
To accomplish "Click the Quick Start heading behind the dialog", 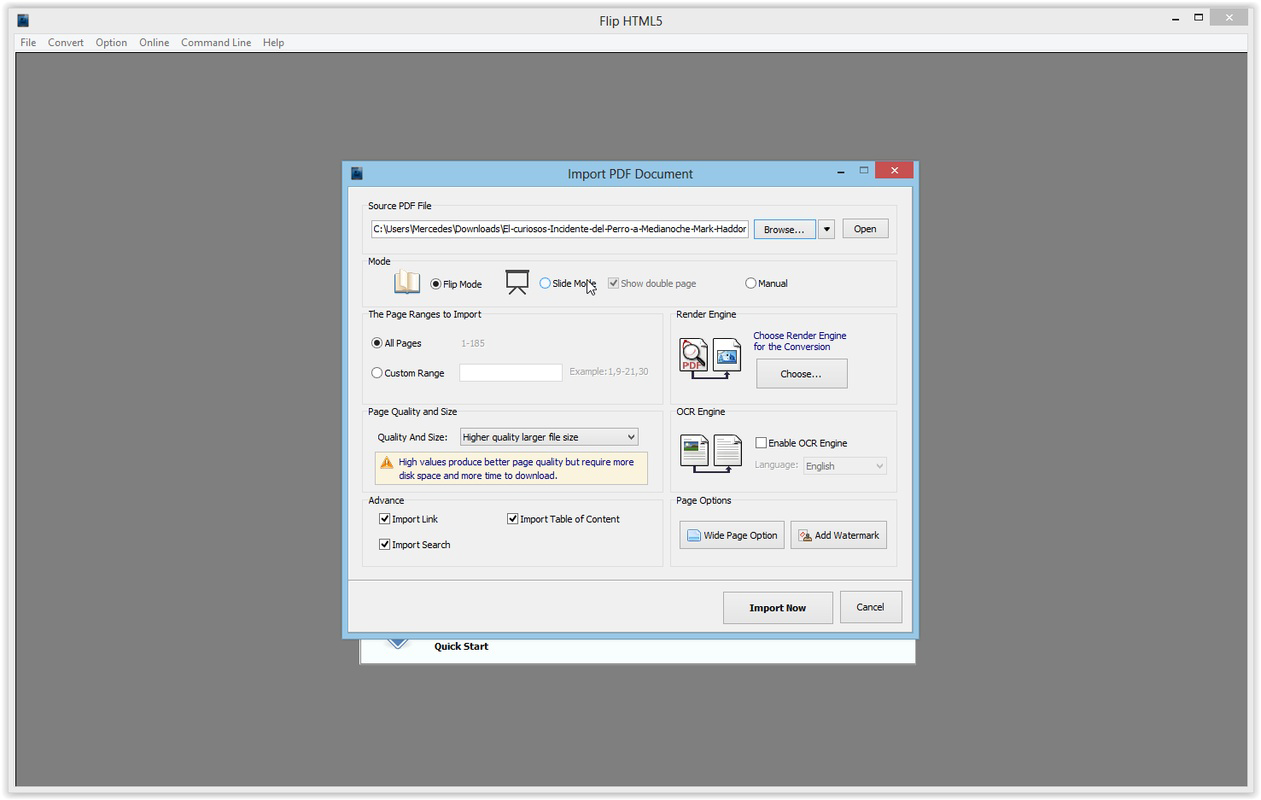I will coord(461,646).
